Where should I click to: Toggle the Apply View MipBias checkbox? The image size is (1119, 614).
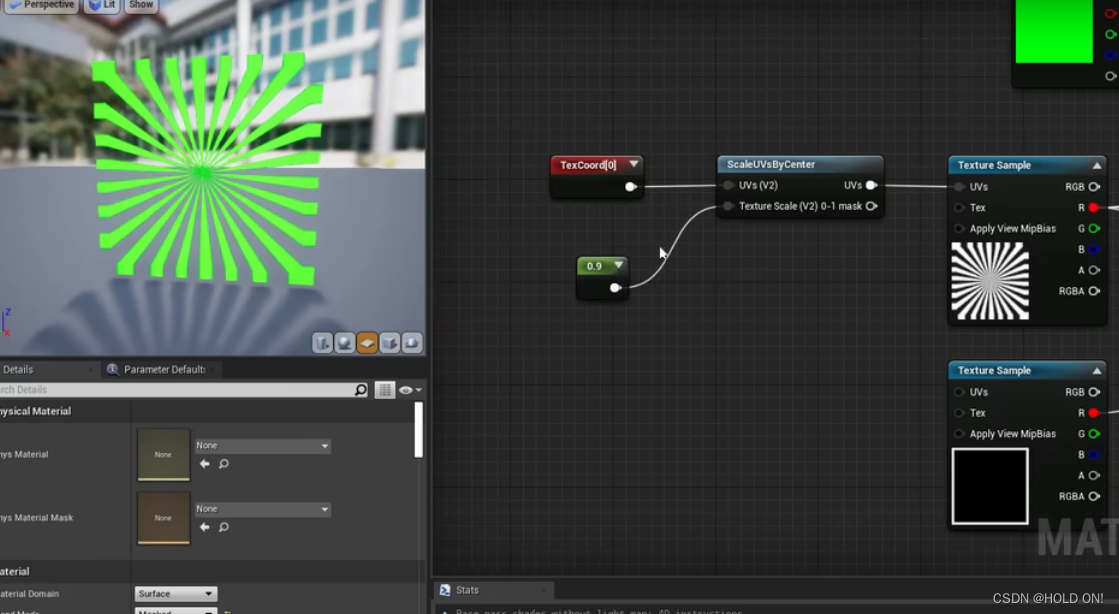point(959,228)
